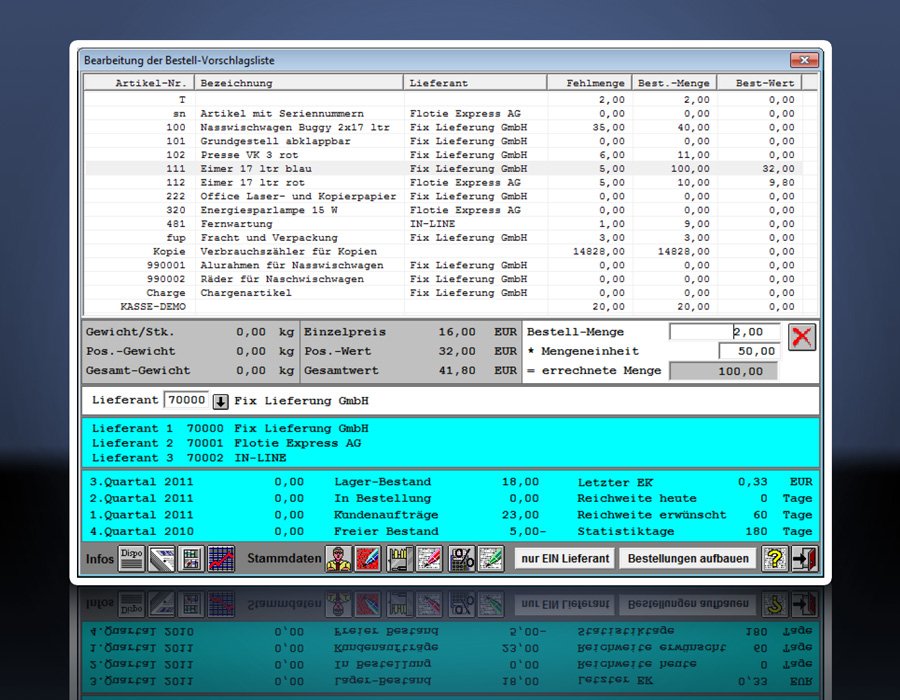Select 'Lieferant 2 Flotie Express AG' entry

point(227,443)
